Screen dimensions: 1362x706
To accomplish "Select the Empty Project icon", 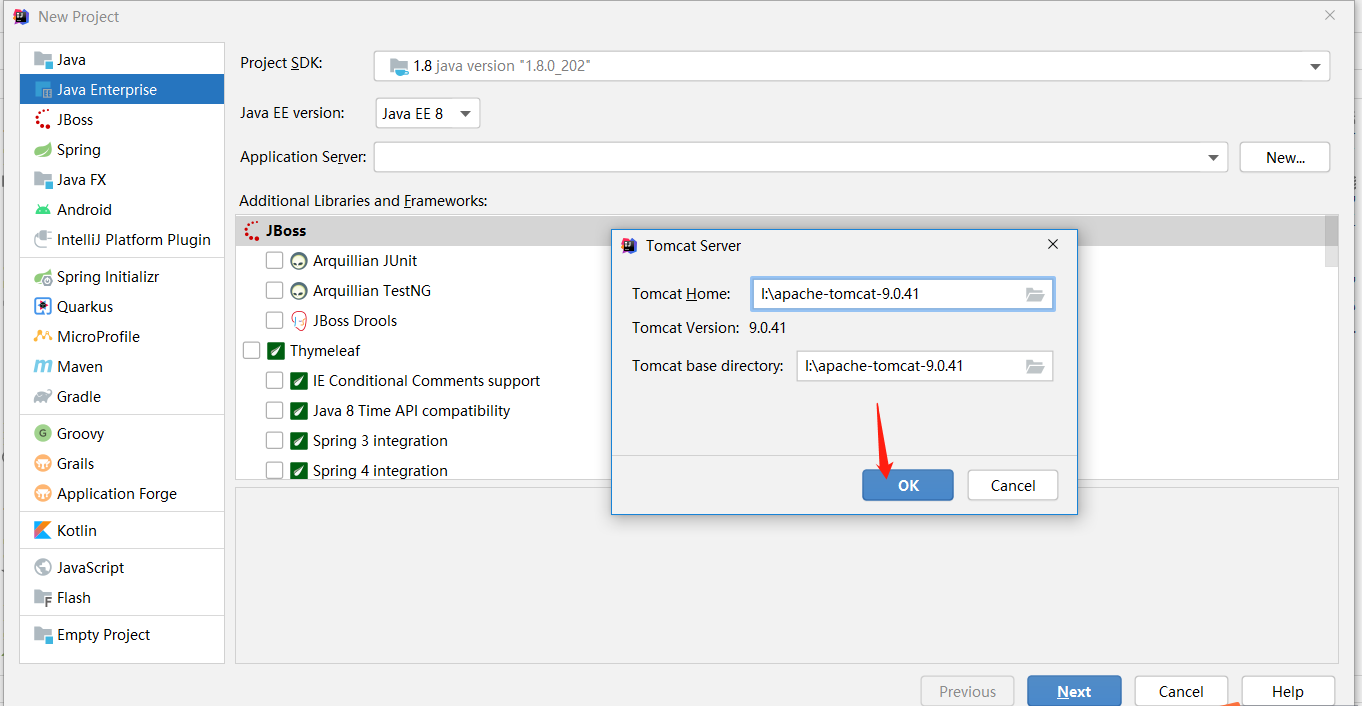I will pyautogui.click(x=43, y=635).
